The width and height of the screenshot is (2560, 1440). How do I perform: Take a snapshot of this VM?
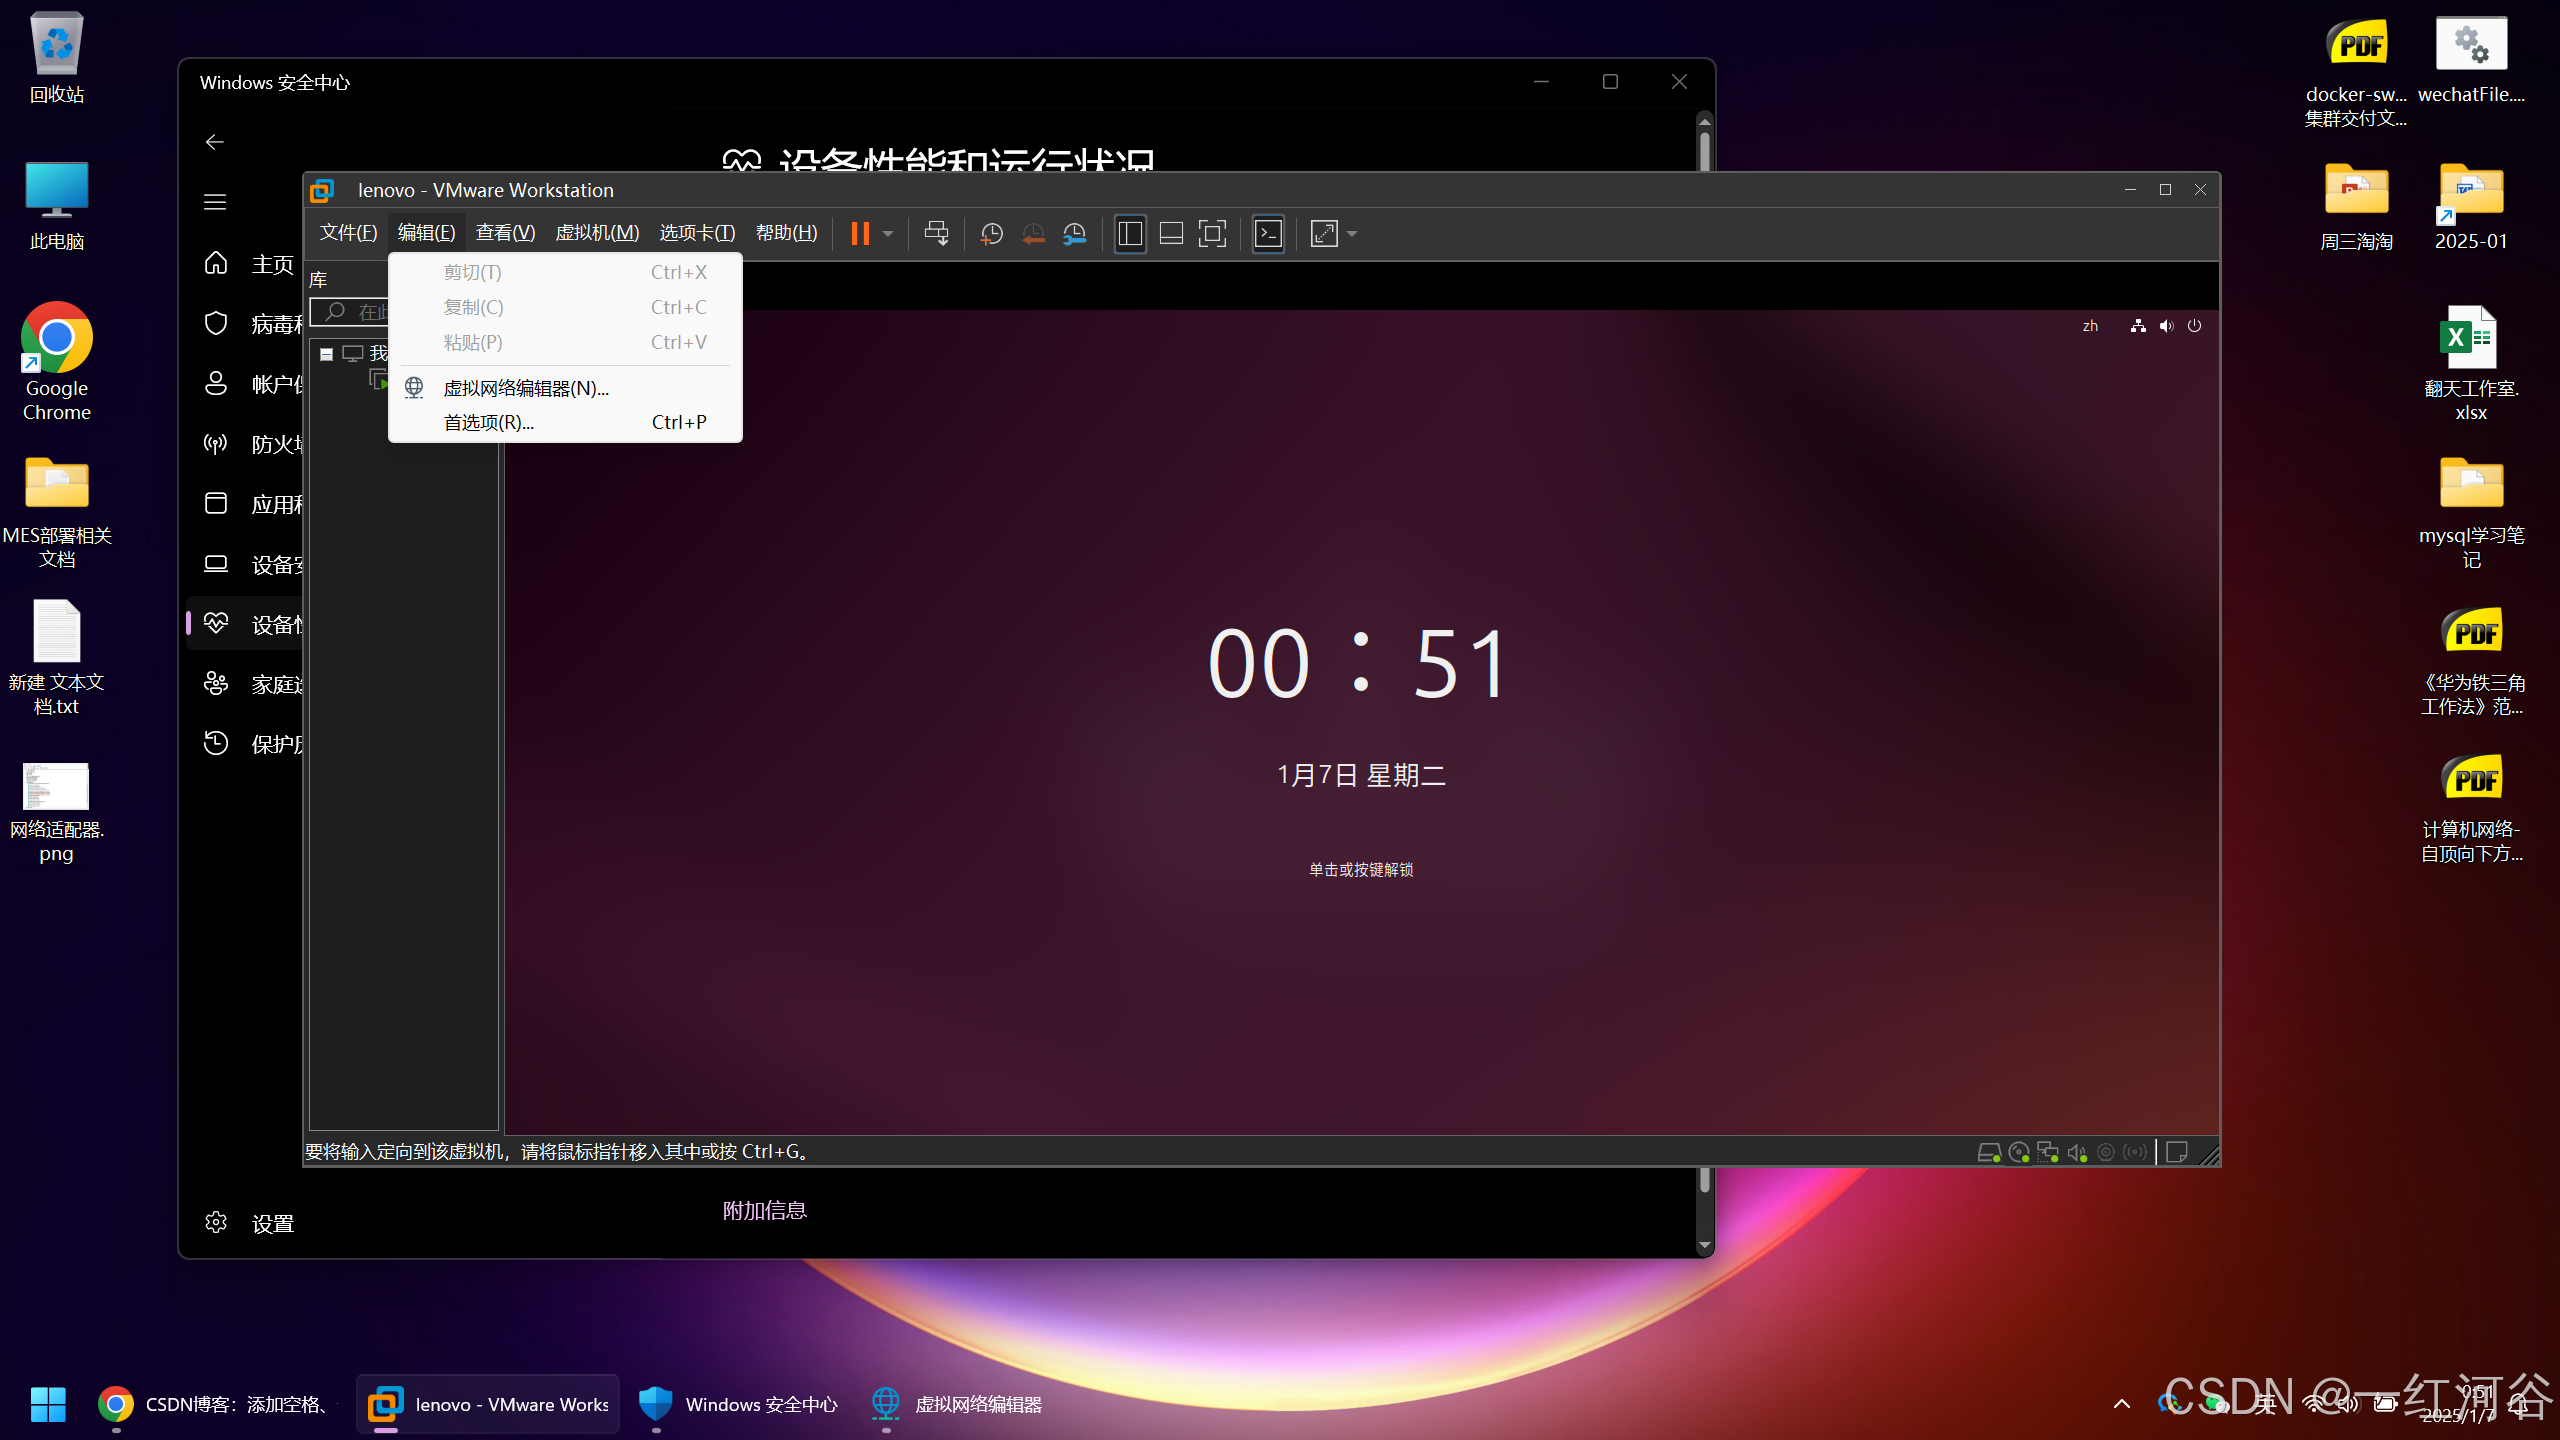(x=991, y=233)
